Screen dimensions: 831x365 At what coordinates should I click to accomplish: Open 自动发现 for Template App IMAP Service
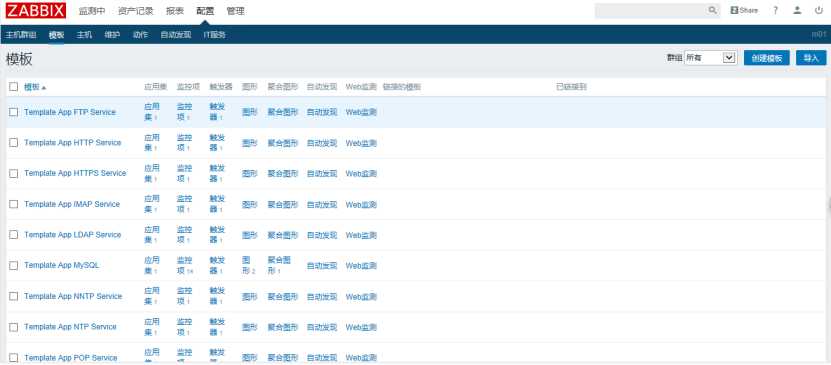click(322, 204)
